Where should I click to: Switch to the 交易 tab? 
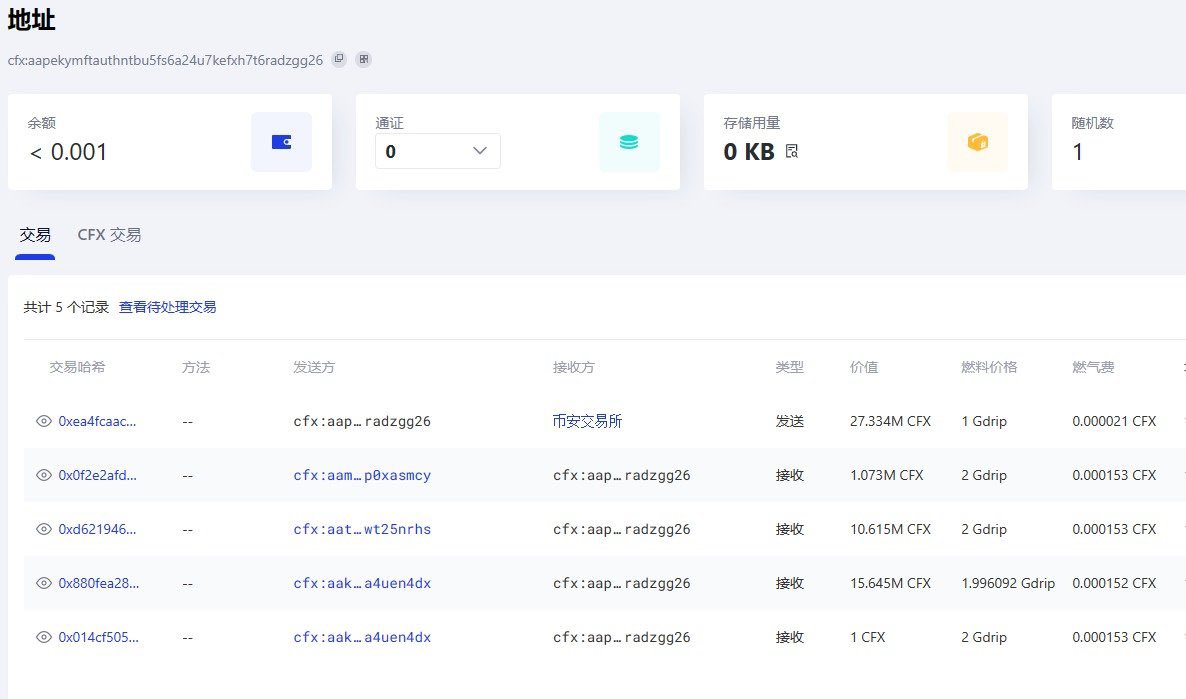click(35, 235)
